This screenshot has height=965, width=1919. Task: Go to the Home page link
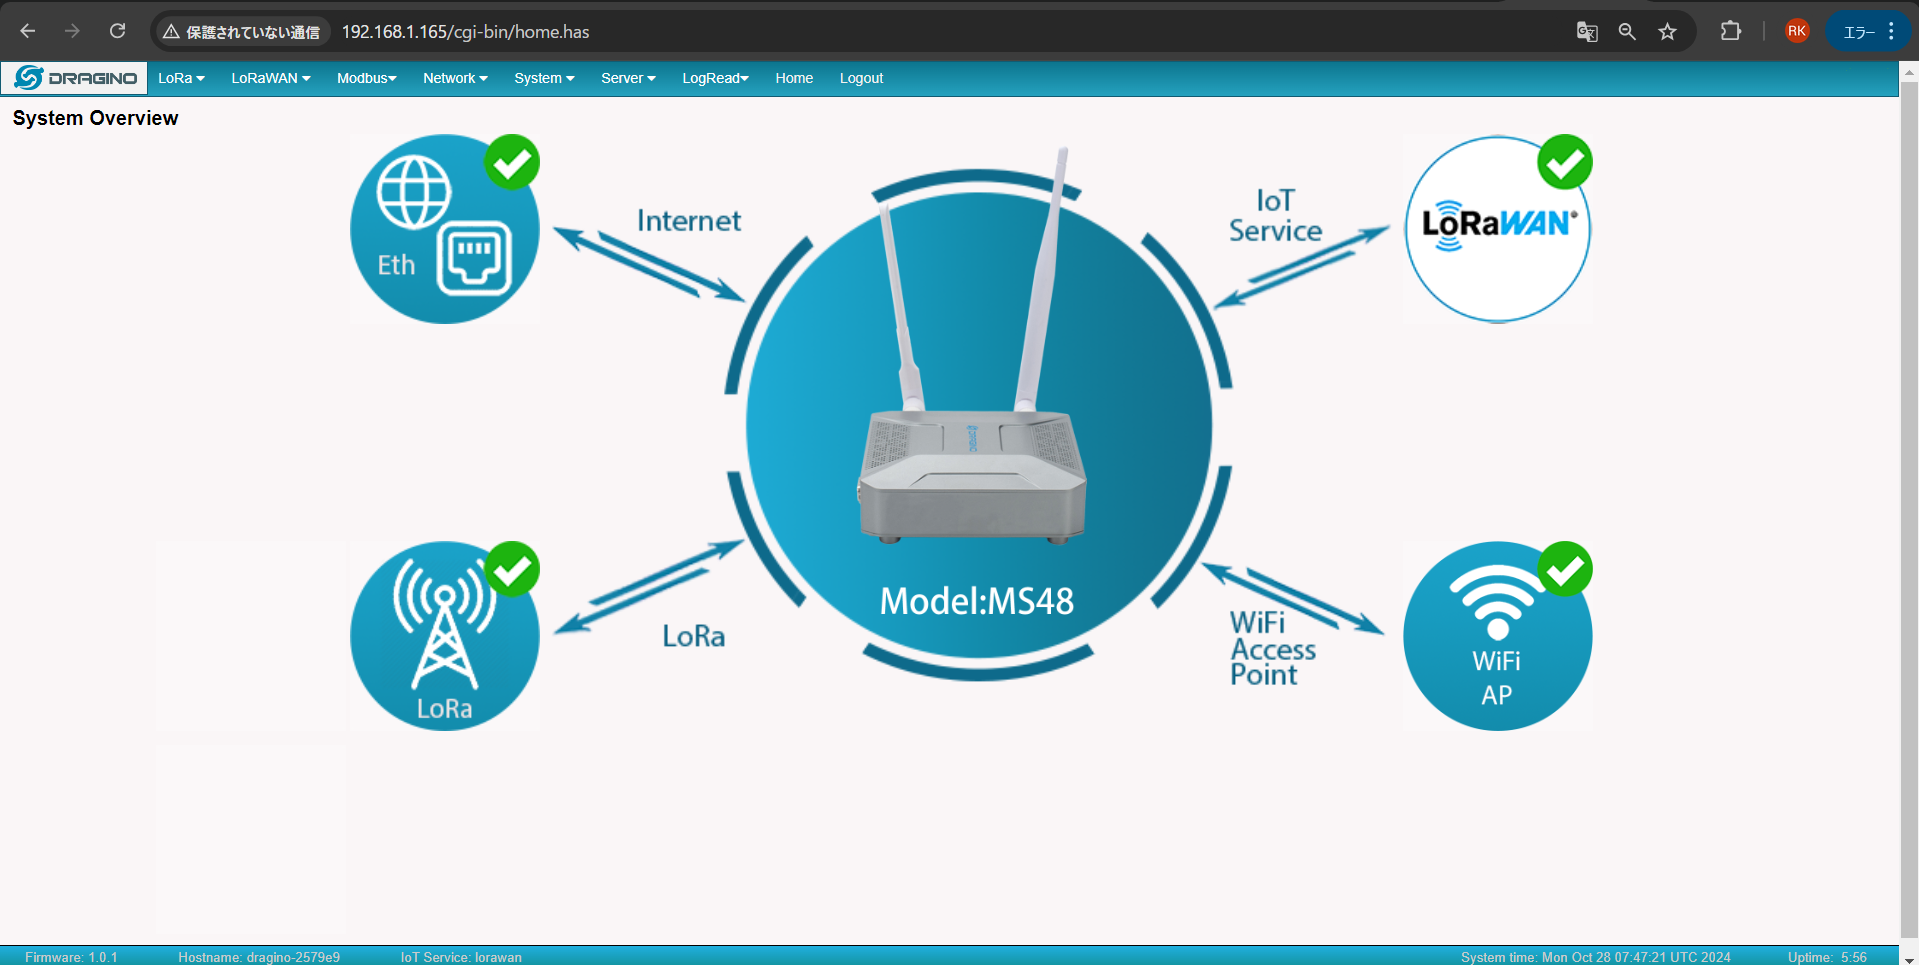[794, 78]
